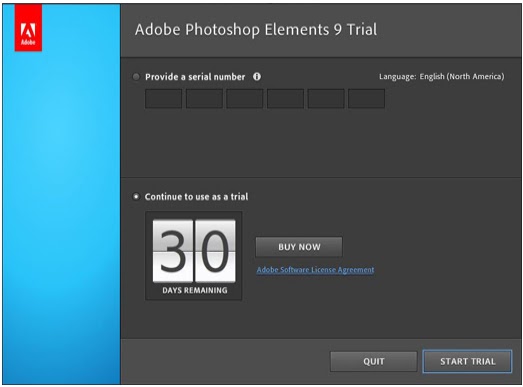Open the English (North America) language selector

tap(462, 77)
